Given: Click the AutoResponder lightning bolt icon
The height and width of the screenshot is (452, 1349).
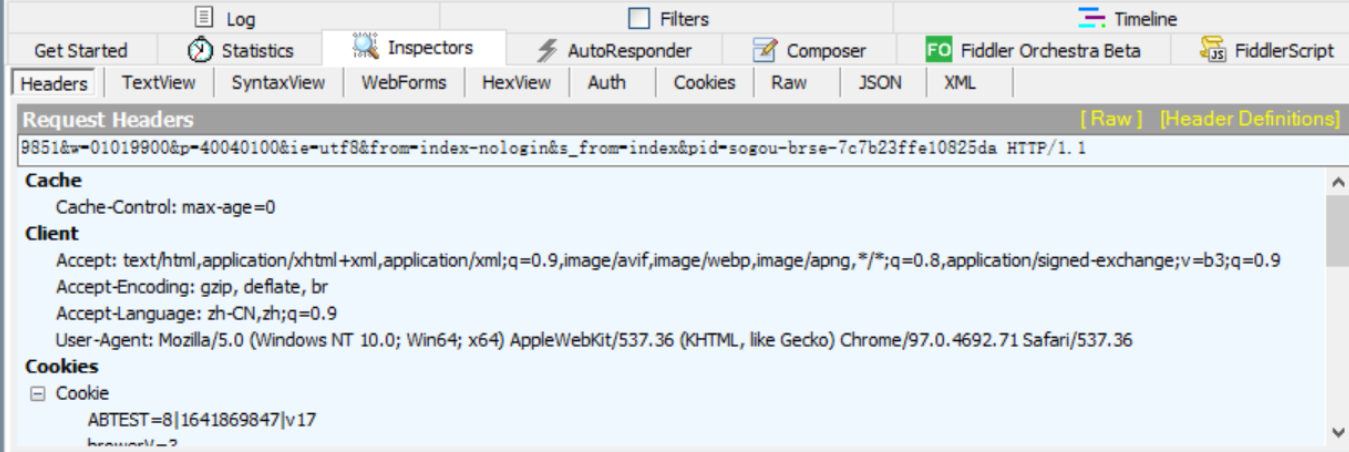Looking at the screenshot, I should 547,50.
